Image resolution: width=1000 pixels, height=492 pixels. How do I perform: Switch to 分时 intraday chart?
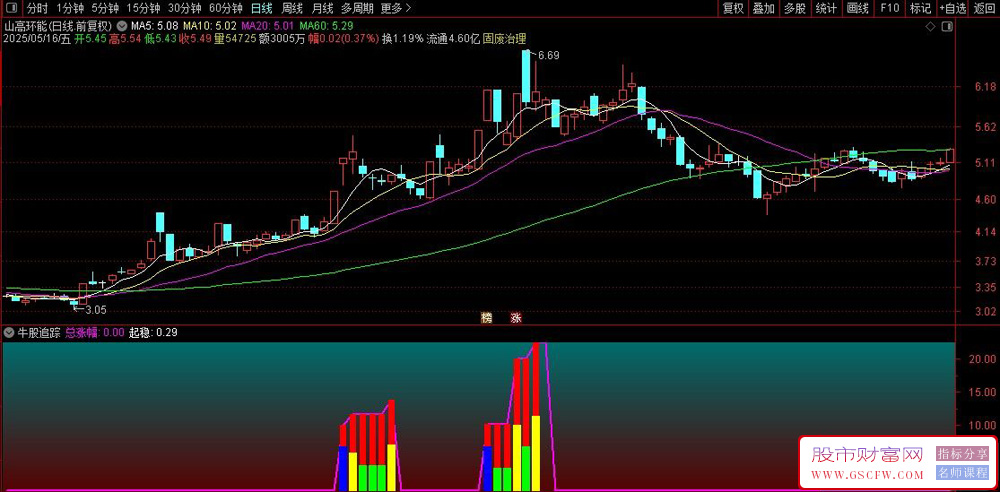[x=38, y=8]
